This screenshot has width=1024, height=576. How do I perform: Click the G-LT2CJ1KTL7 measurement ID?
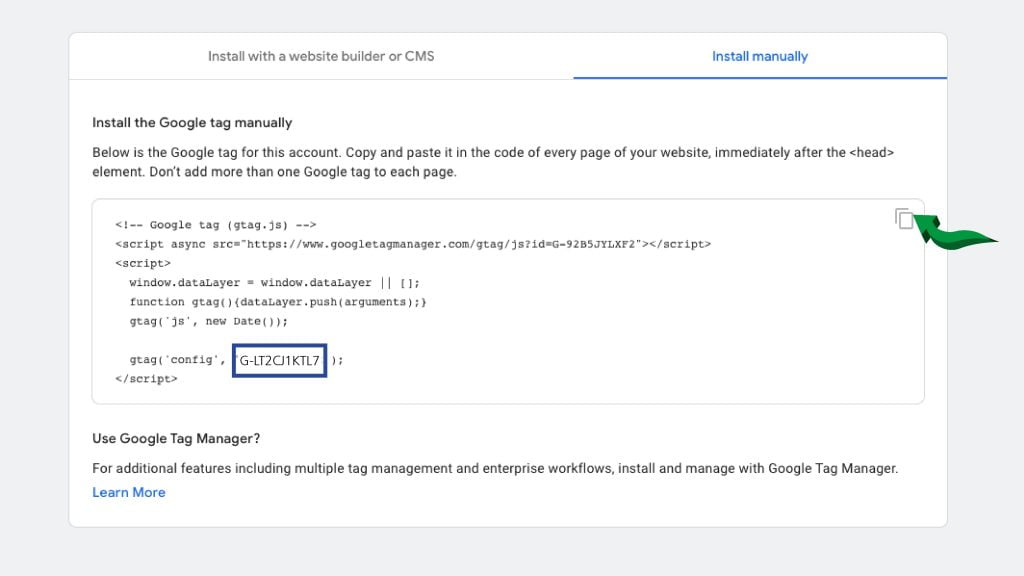coord(280,360)
